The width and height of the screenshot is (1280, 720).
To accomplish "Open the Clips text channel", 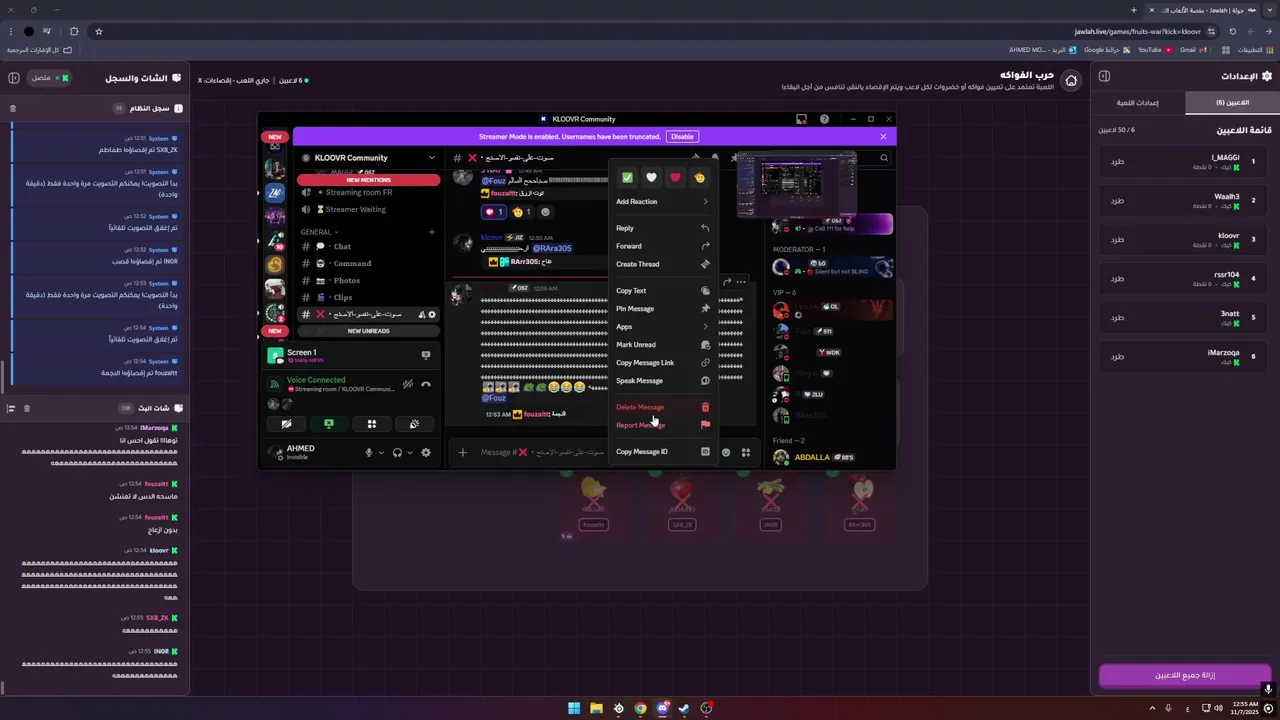I will [368, 297].
